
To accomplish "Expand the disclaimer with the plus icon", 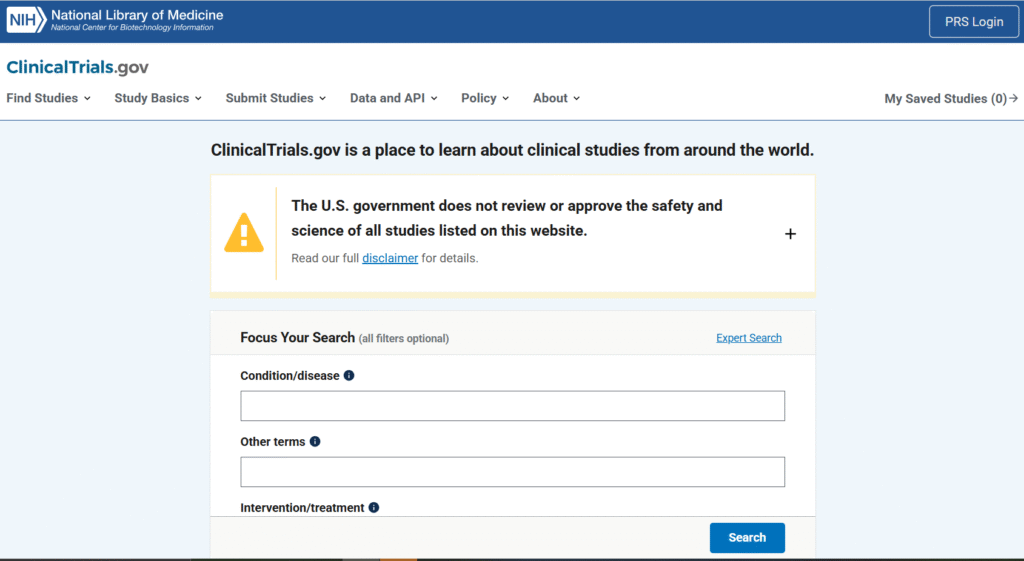I will pos(790,234).
